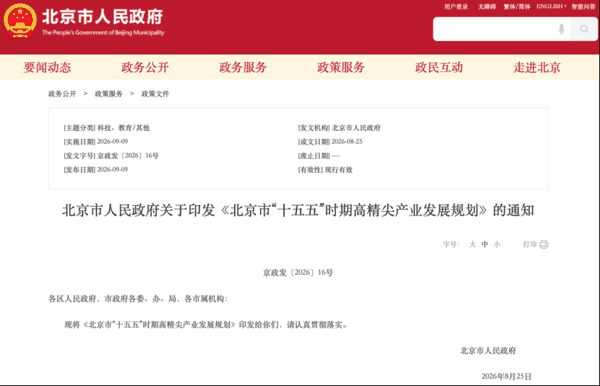
Task: Open the 无障碍 accessibility link
Action: tap(487, 7)
